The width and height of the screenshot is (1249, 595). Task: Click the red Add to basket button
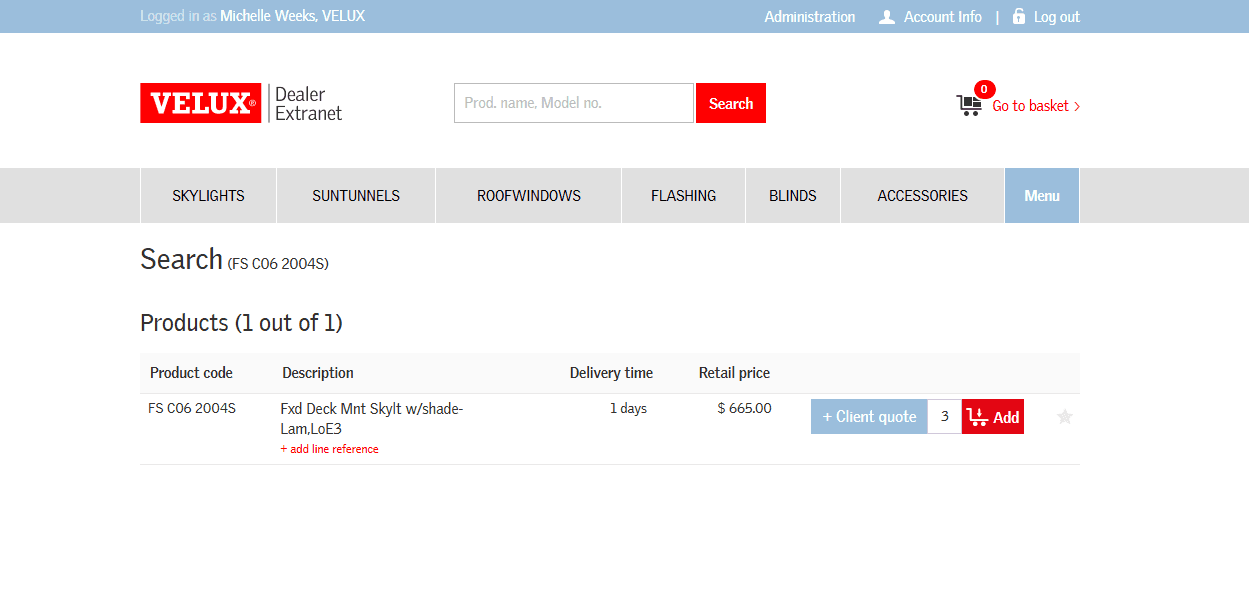993,417
